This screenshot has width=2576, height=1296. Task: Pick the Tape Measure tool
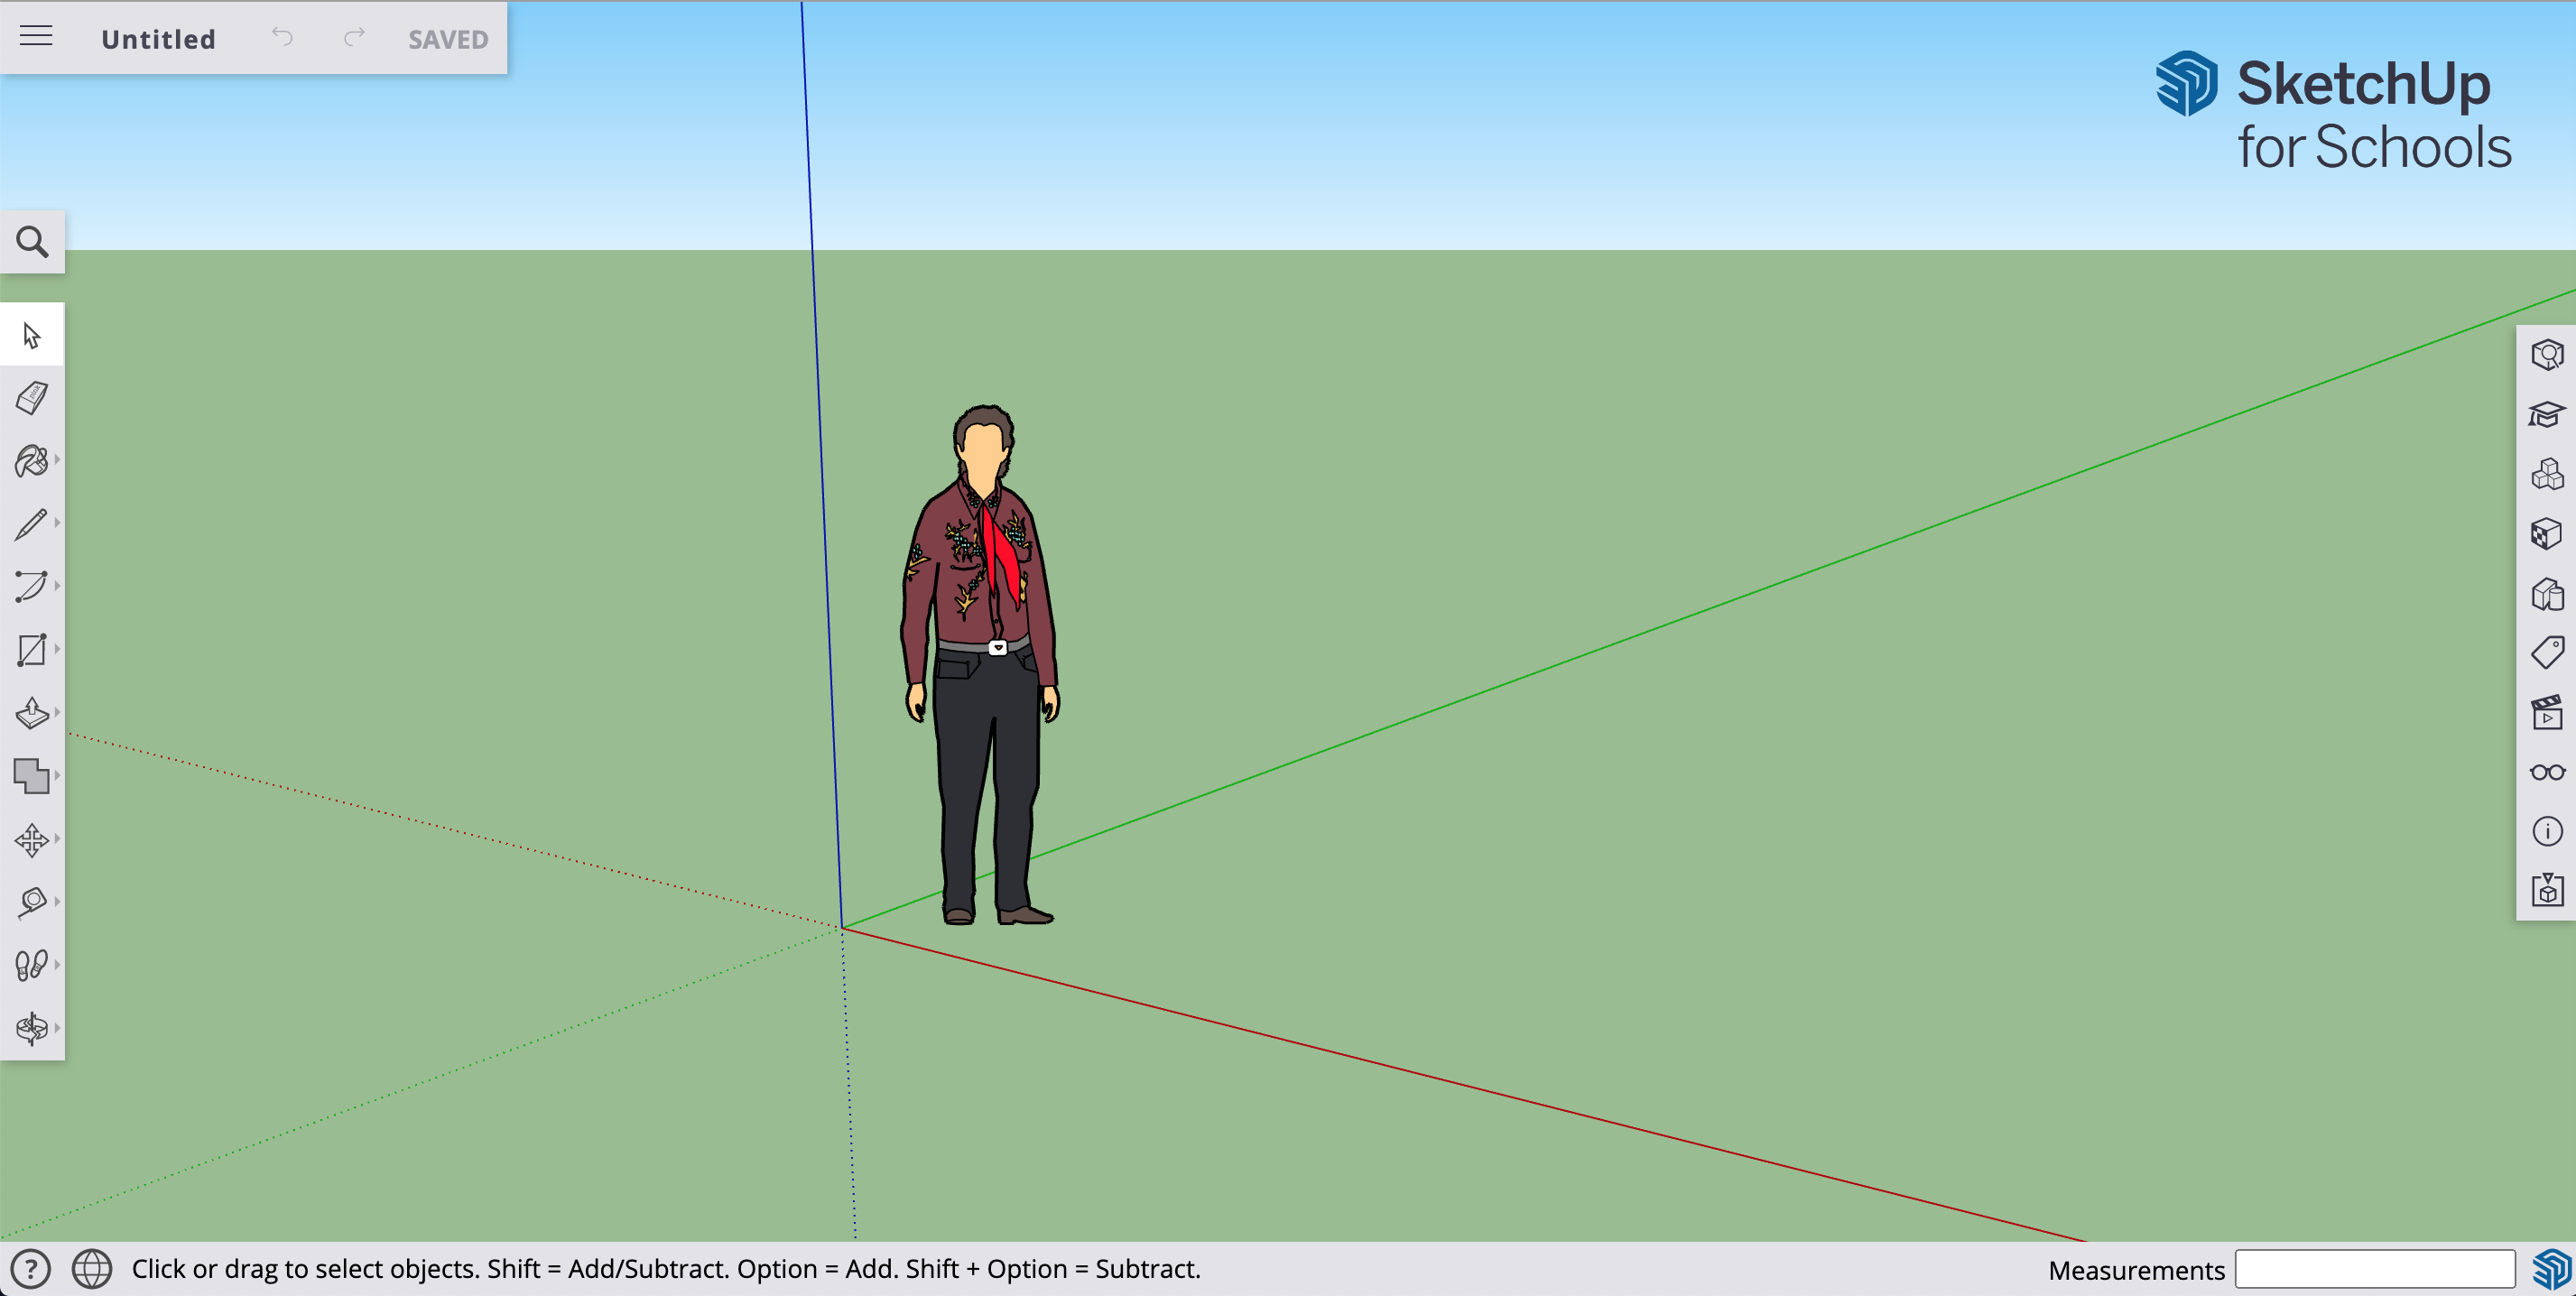(31, 902)
